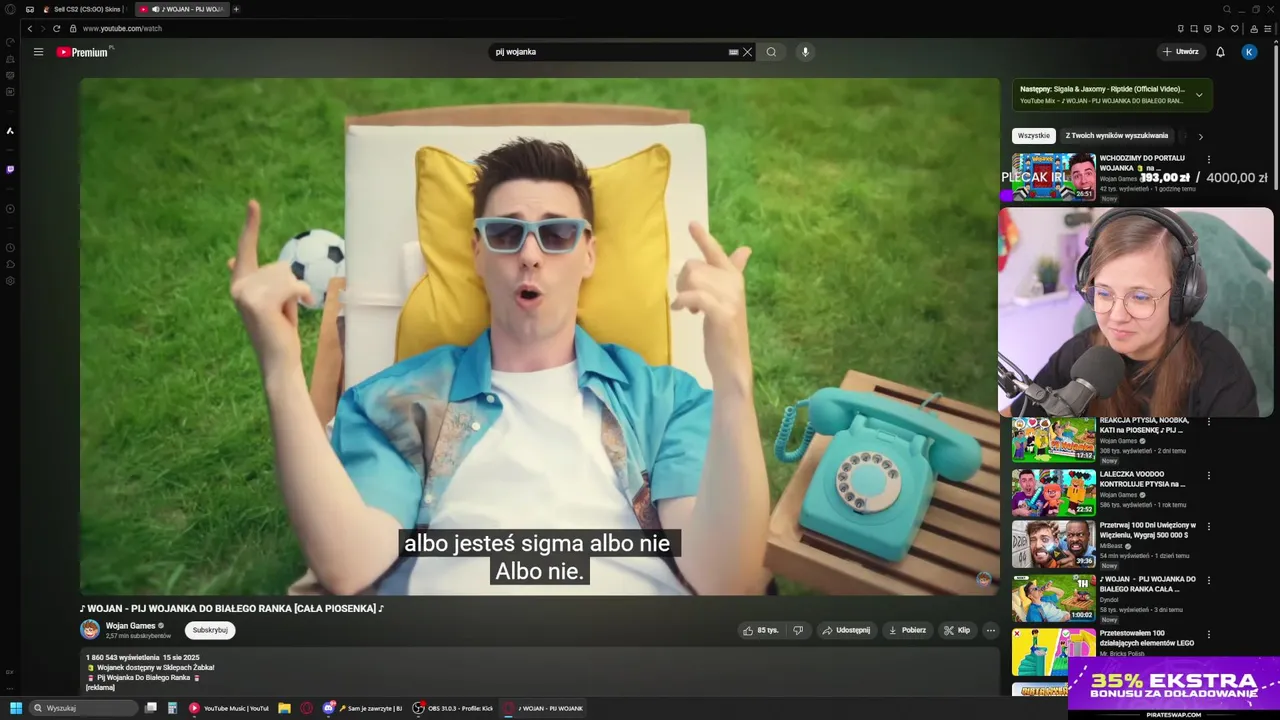
Task: Open options for 'WCHODZIMY DO PORTALU WOJANKA' video
Action: click(1208, 159)
